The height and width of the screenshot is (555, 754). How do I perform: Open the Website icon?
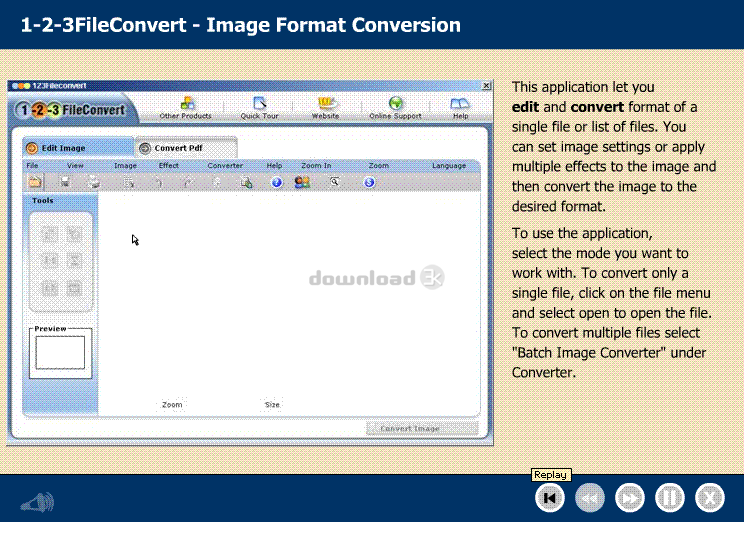[x=326, y=103]
